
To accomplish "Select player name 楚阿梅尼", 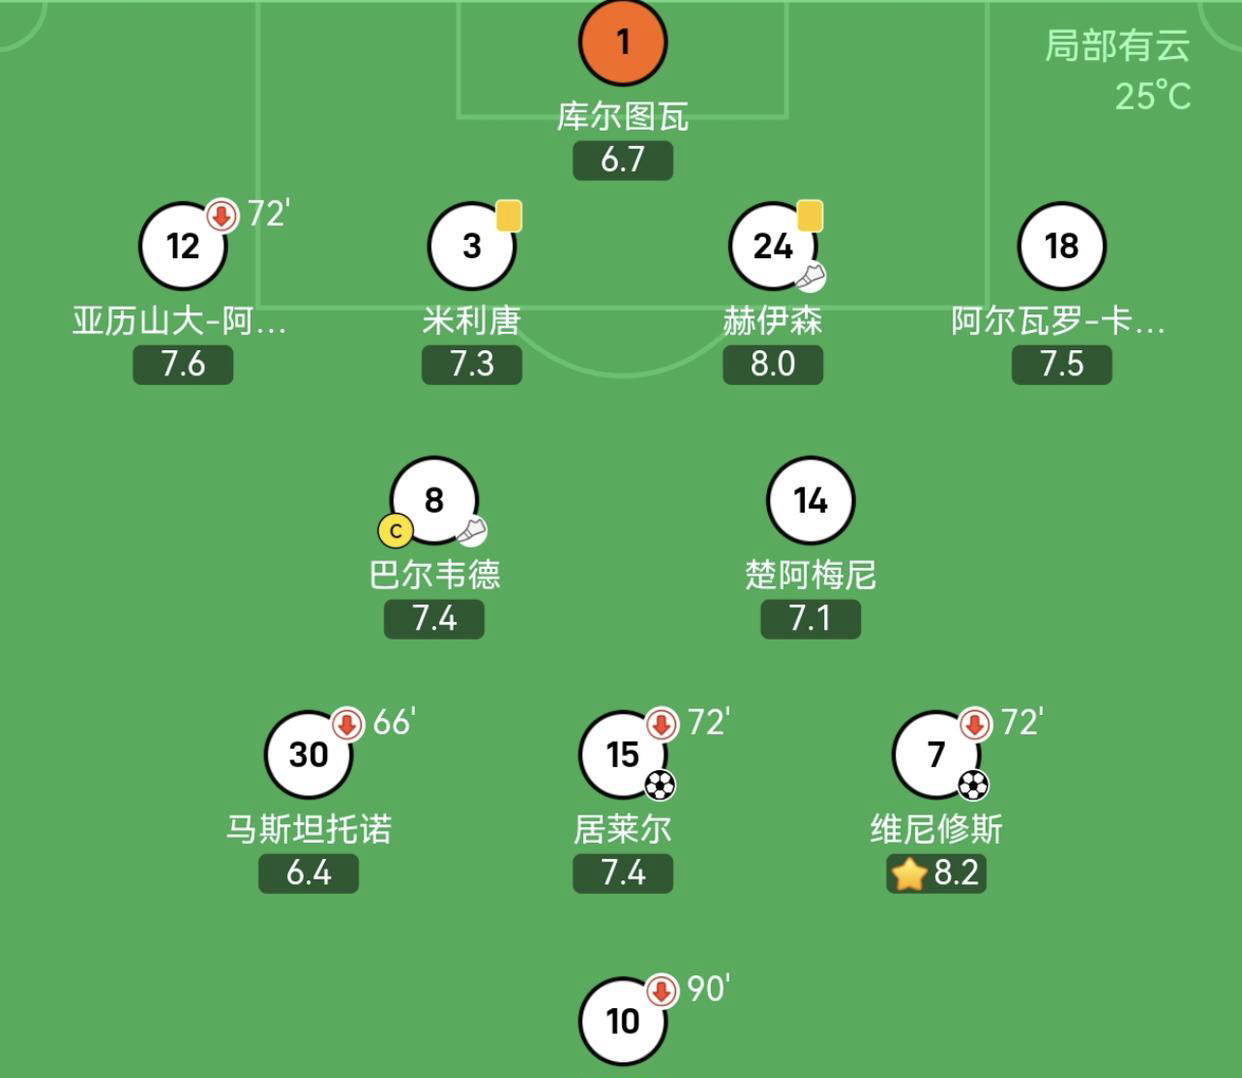I will pos(810,575).
